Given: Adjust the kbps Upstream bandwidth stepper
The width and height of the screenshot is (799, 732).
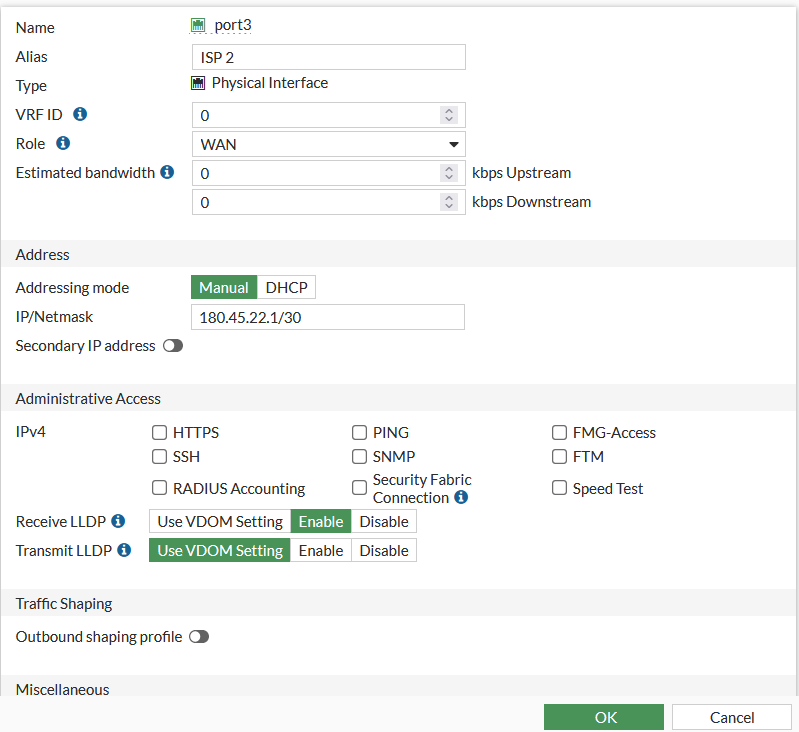Looking at the screenshot, I should (449, 173).
